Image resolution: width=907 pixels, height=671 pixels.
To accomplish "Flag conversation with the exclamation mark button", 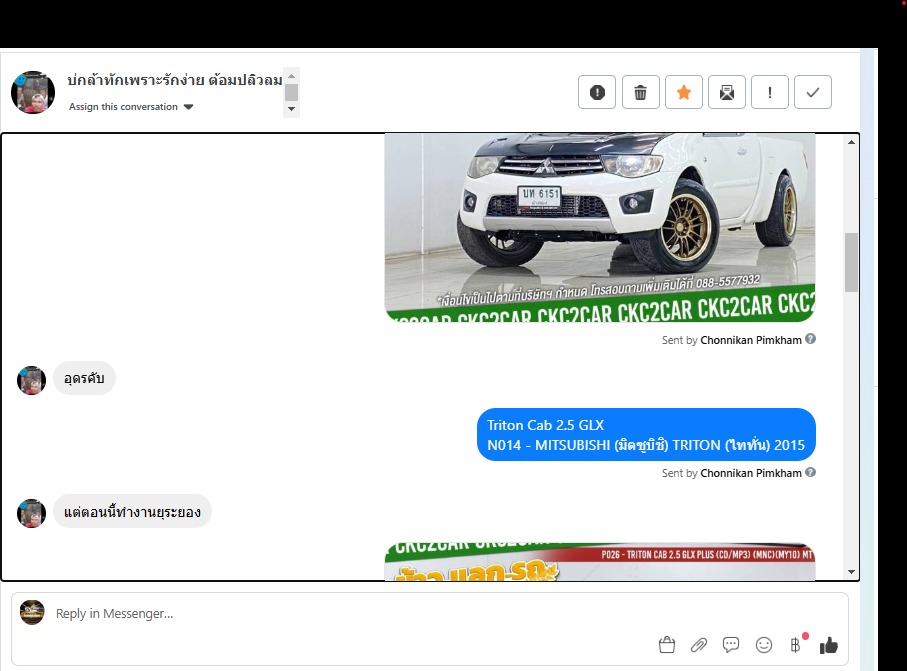I will click(770, 93).
